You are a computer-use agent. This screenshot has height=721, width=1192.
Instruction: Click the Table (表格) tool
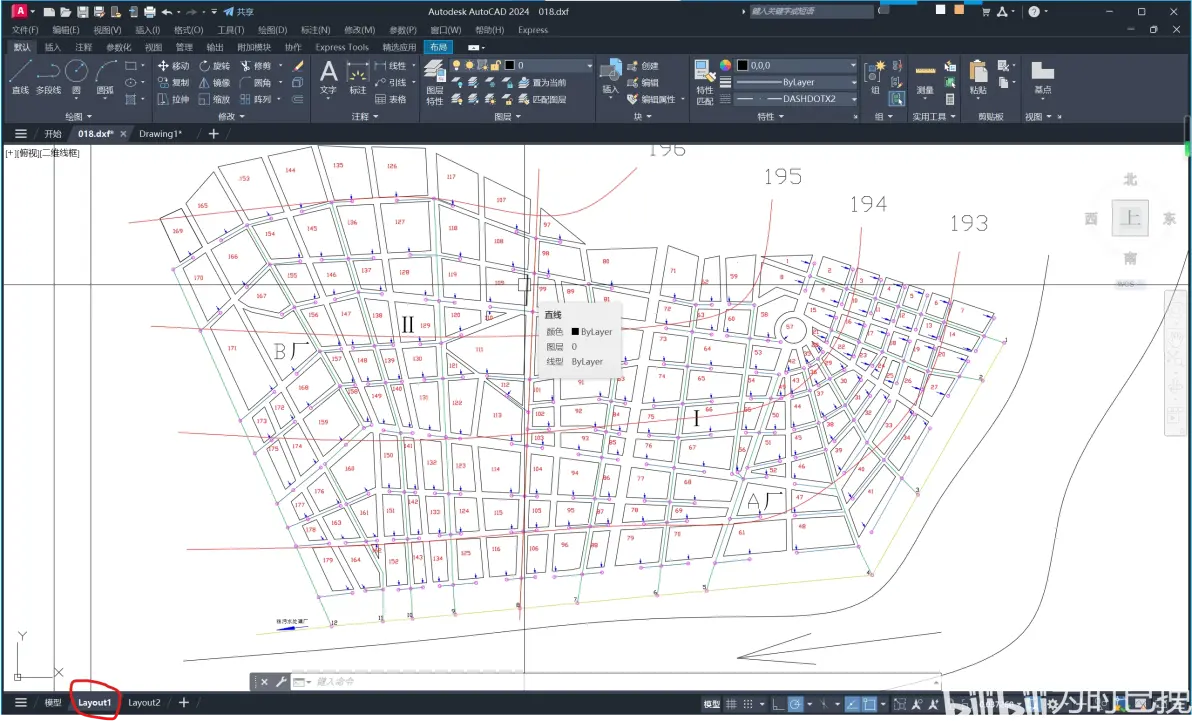tap(390, 99)
